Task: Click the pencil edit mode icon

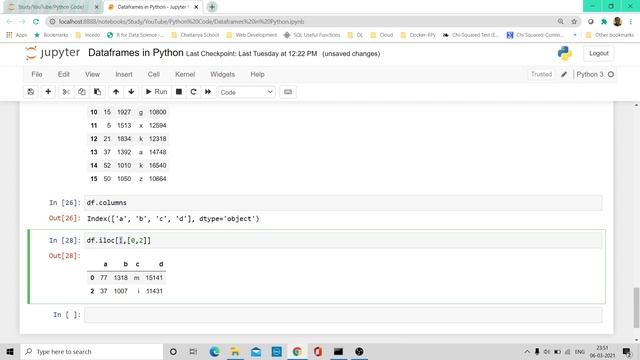Action: click(x=564, y=74)
